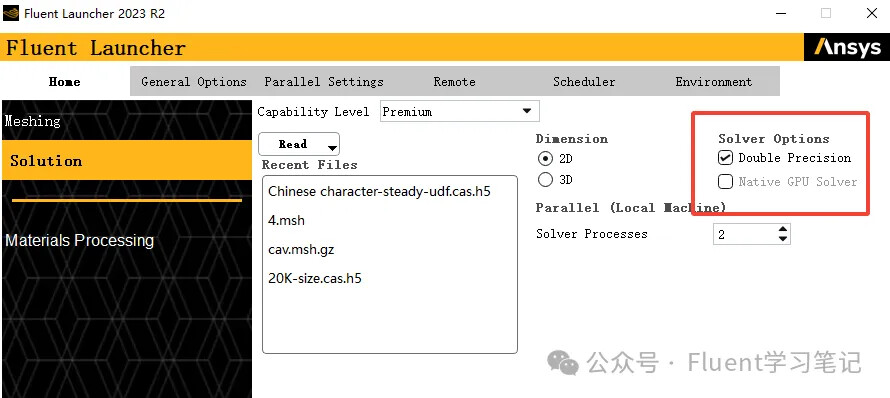Open the Parallel Settings tab
890x398 pixels.
(324, 82)
